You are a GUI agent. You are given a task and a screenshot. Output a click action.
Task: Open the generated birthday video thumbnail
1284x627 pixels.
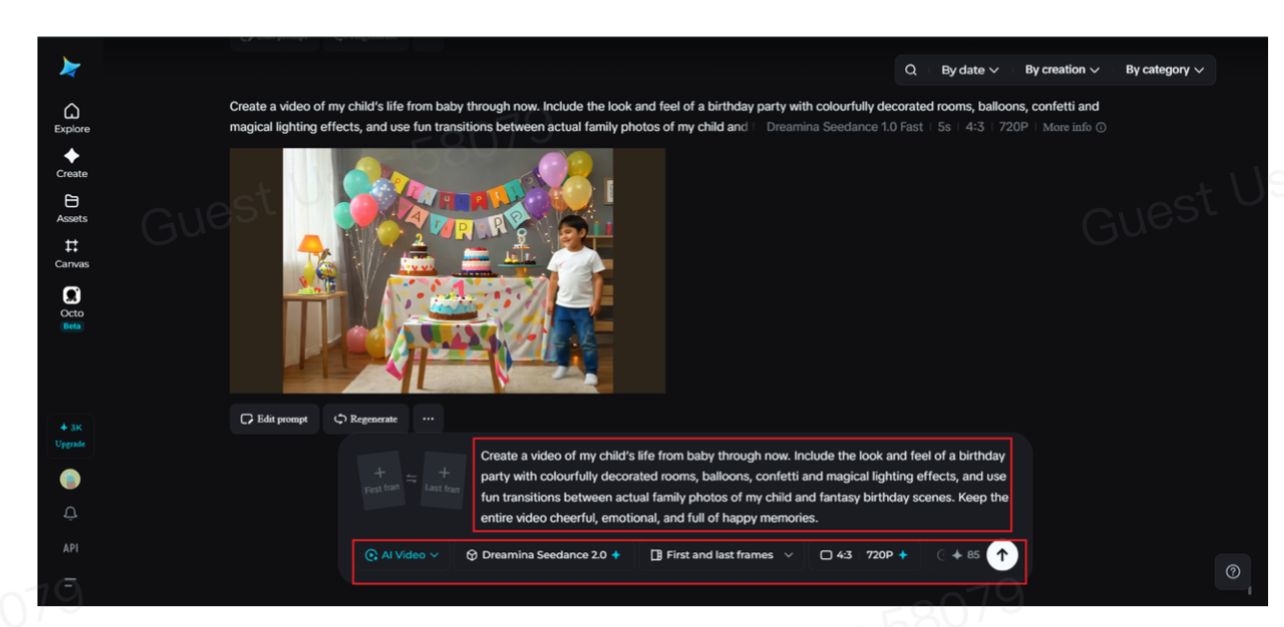[447, 270]
